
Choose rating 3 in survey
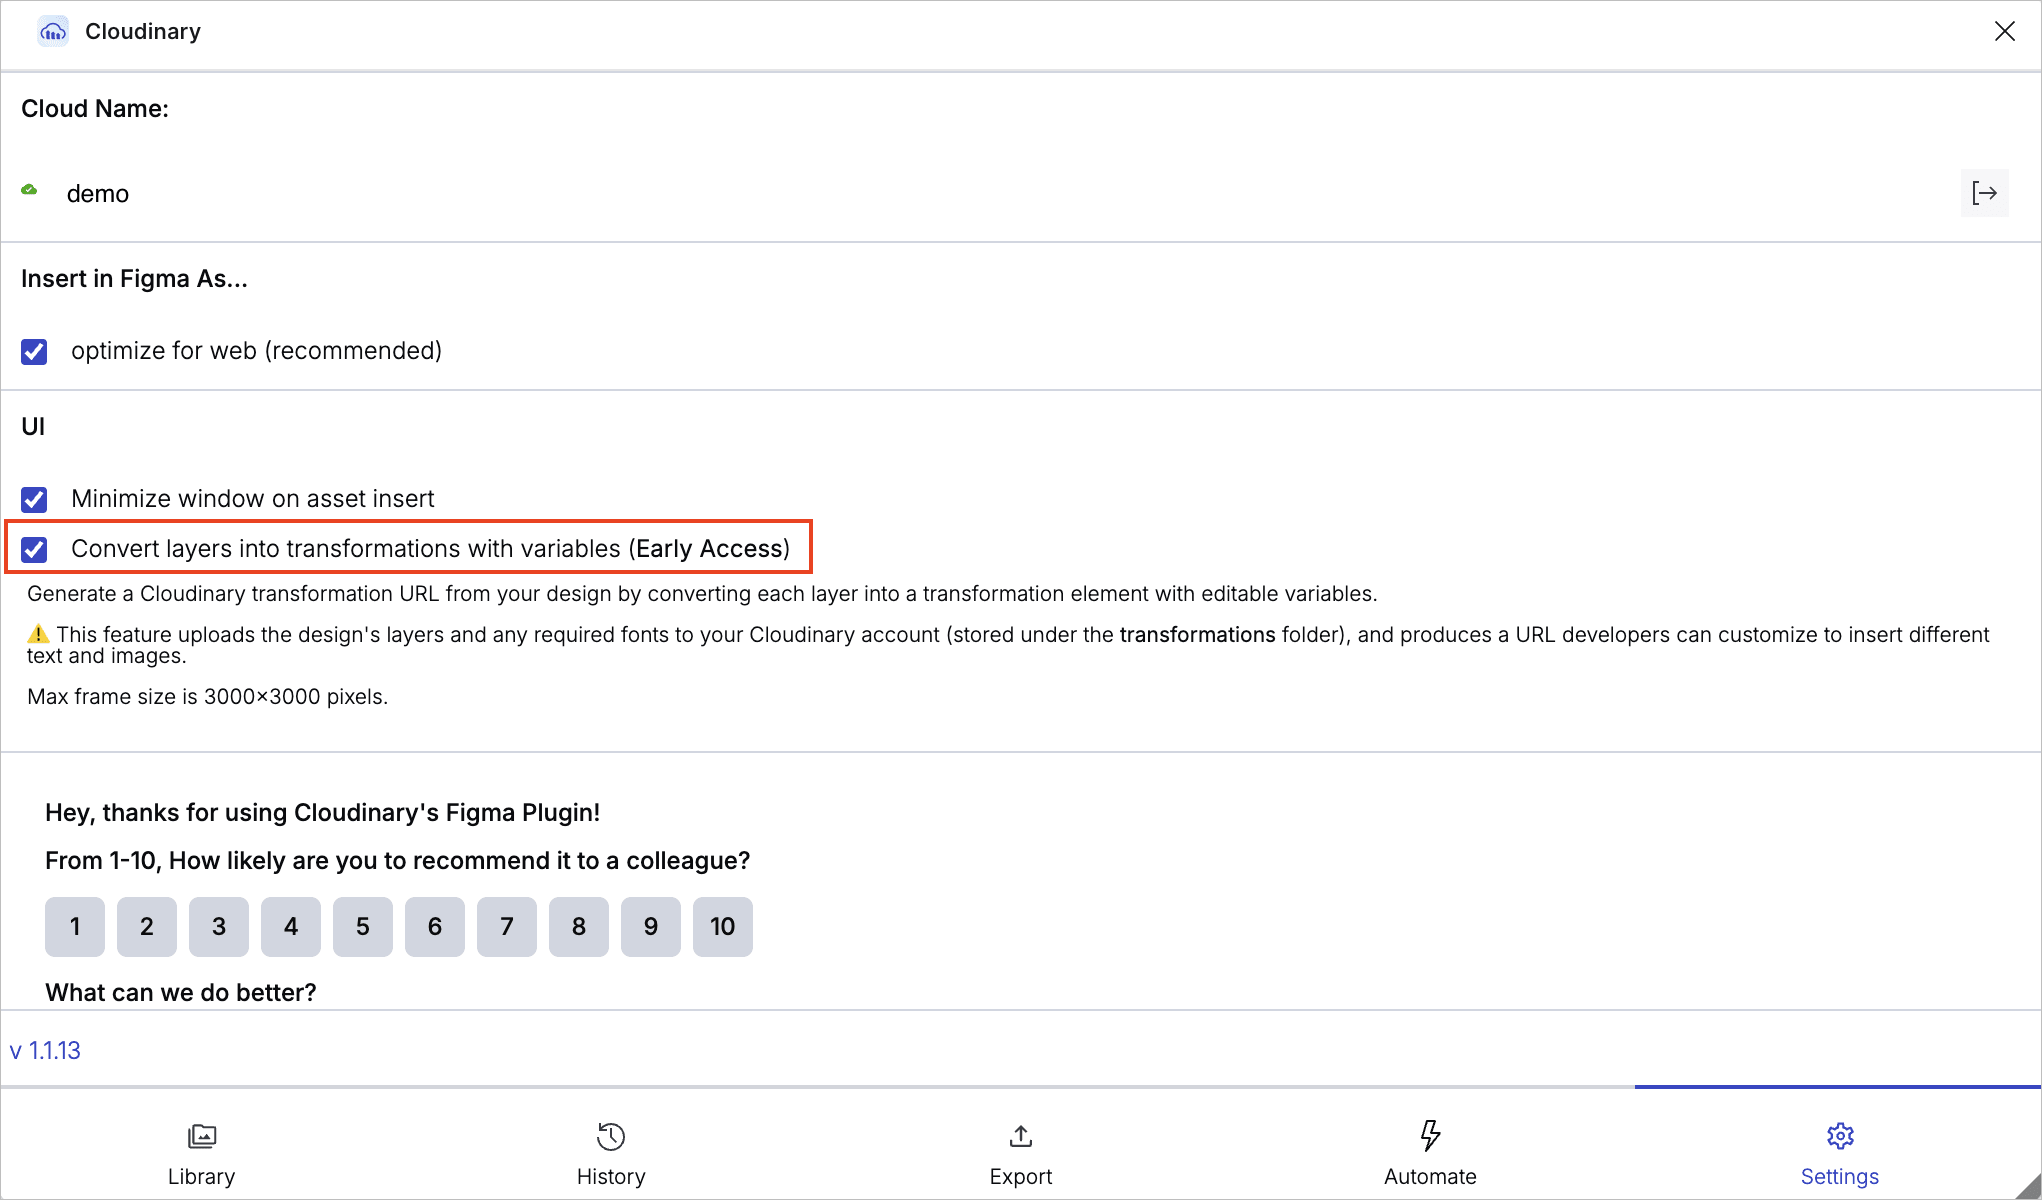(x=219, y=927)
